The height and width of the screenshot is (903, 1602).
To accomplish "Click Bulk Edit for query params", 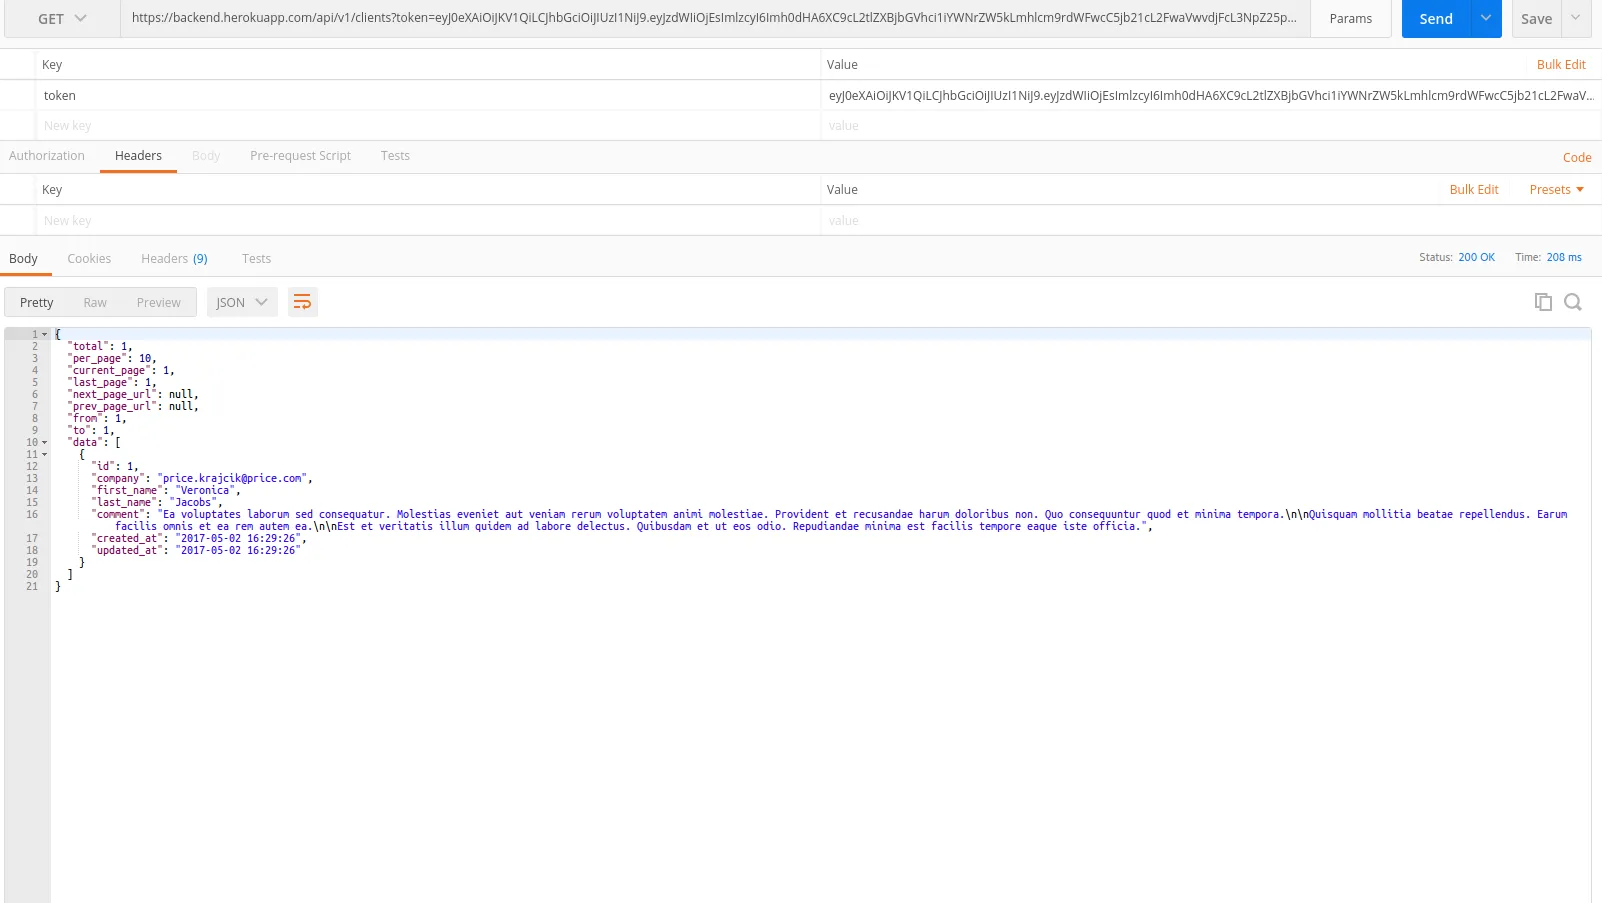I will tap(1561, 65).
